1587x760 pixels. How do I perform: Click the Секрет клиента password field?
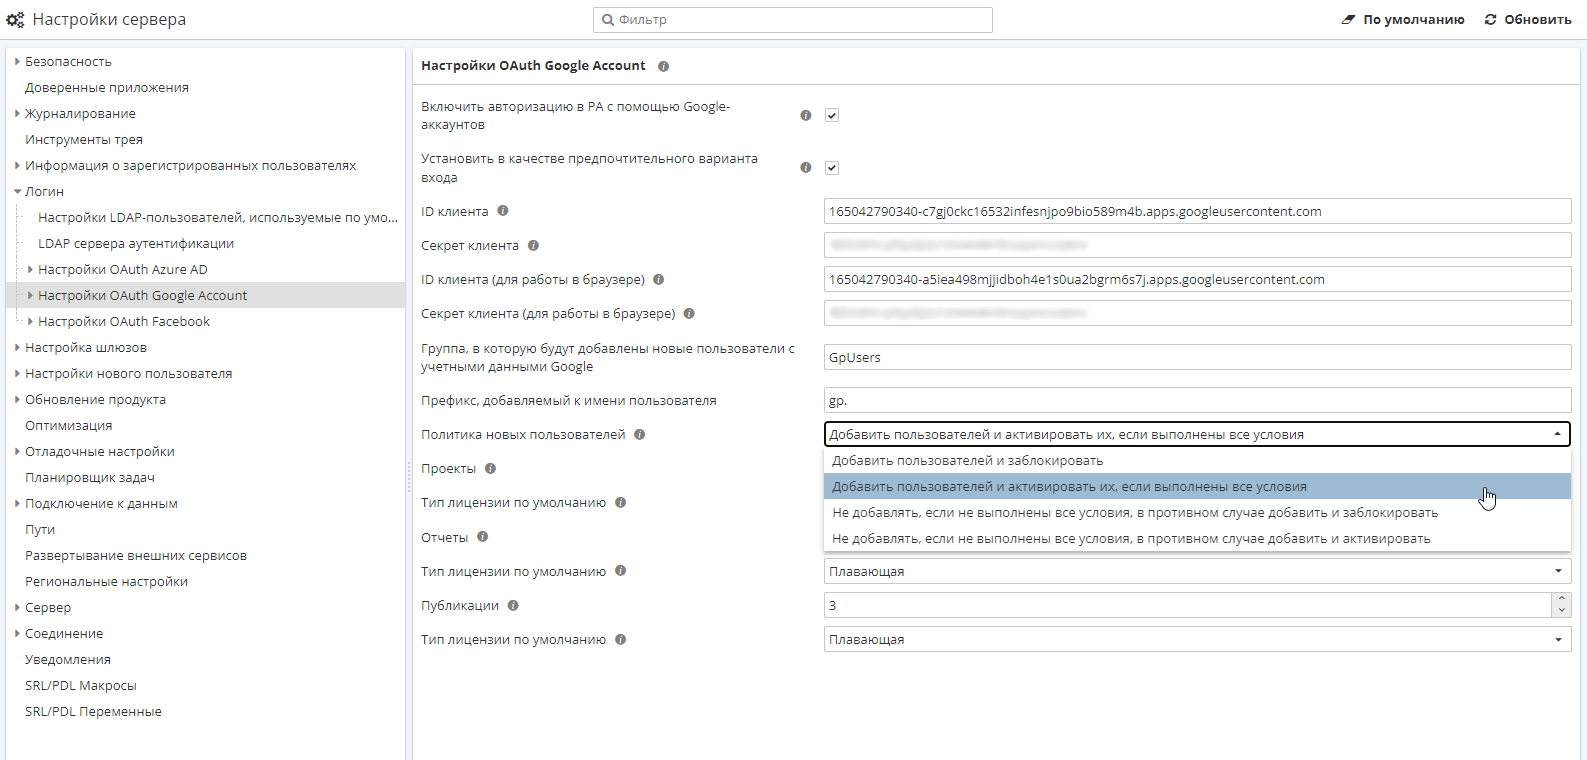pos(1197,245)
